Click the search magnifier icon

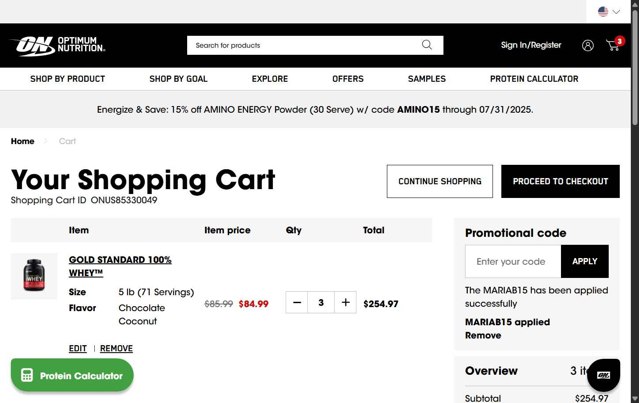[x=427, y=45]
